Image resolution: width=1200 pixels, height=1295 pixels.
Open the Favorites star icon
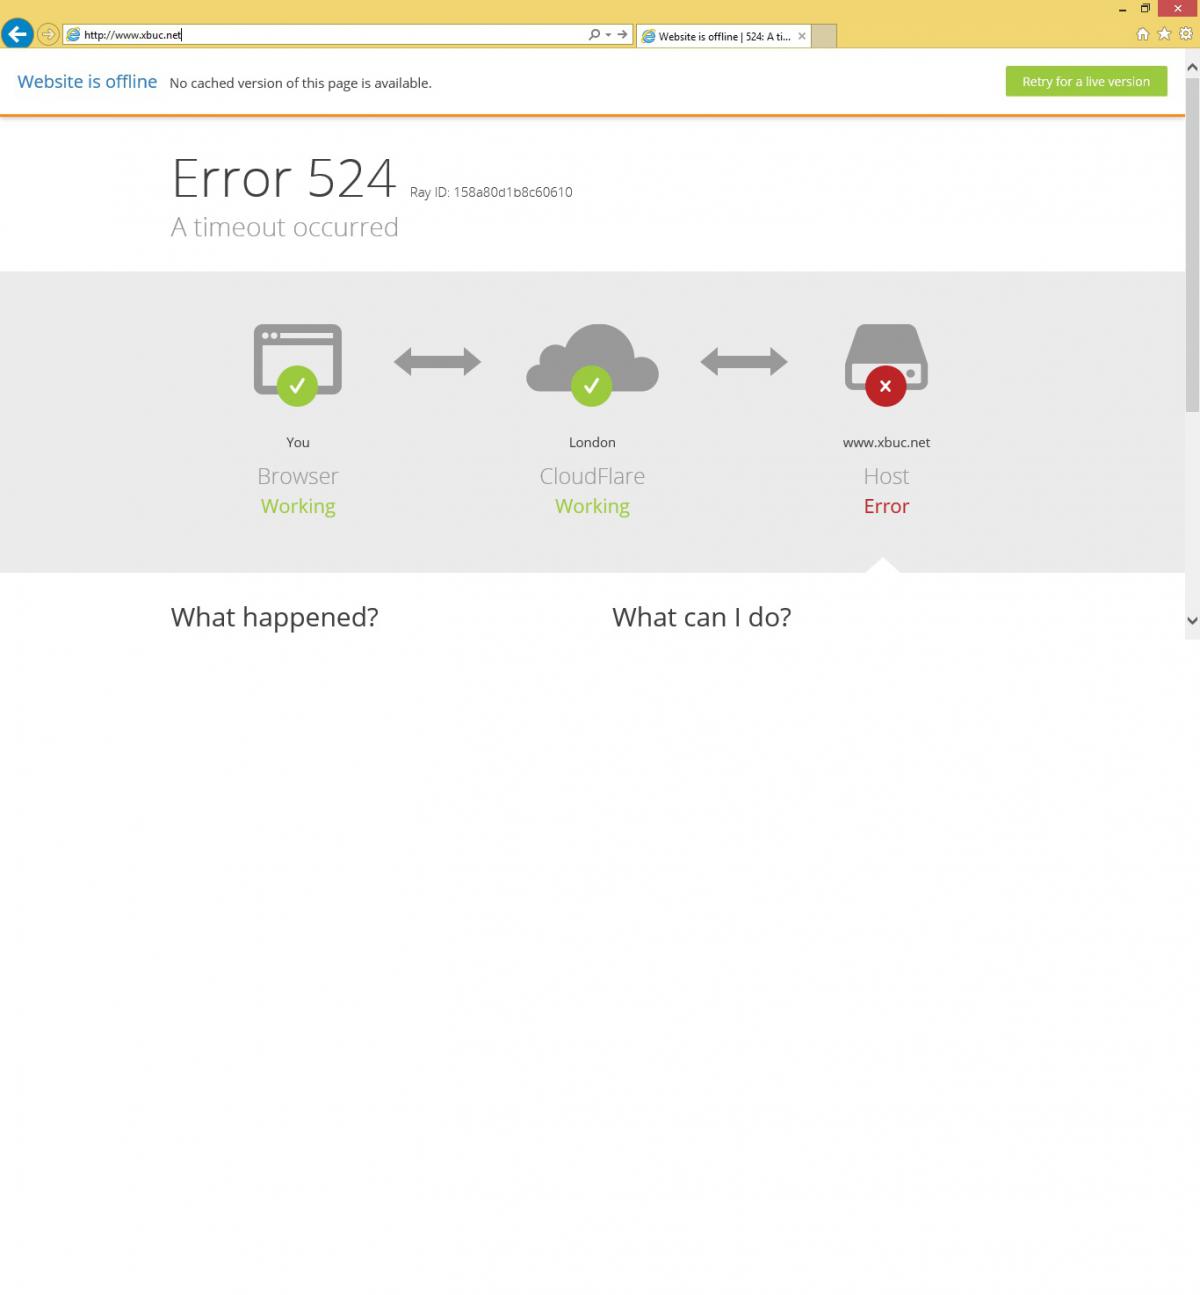1164,34
